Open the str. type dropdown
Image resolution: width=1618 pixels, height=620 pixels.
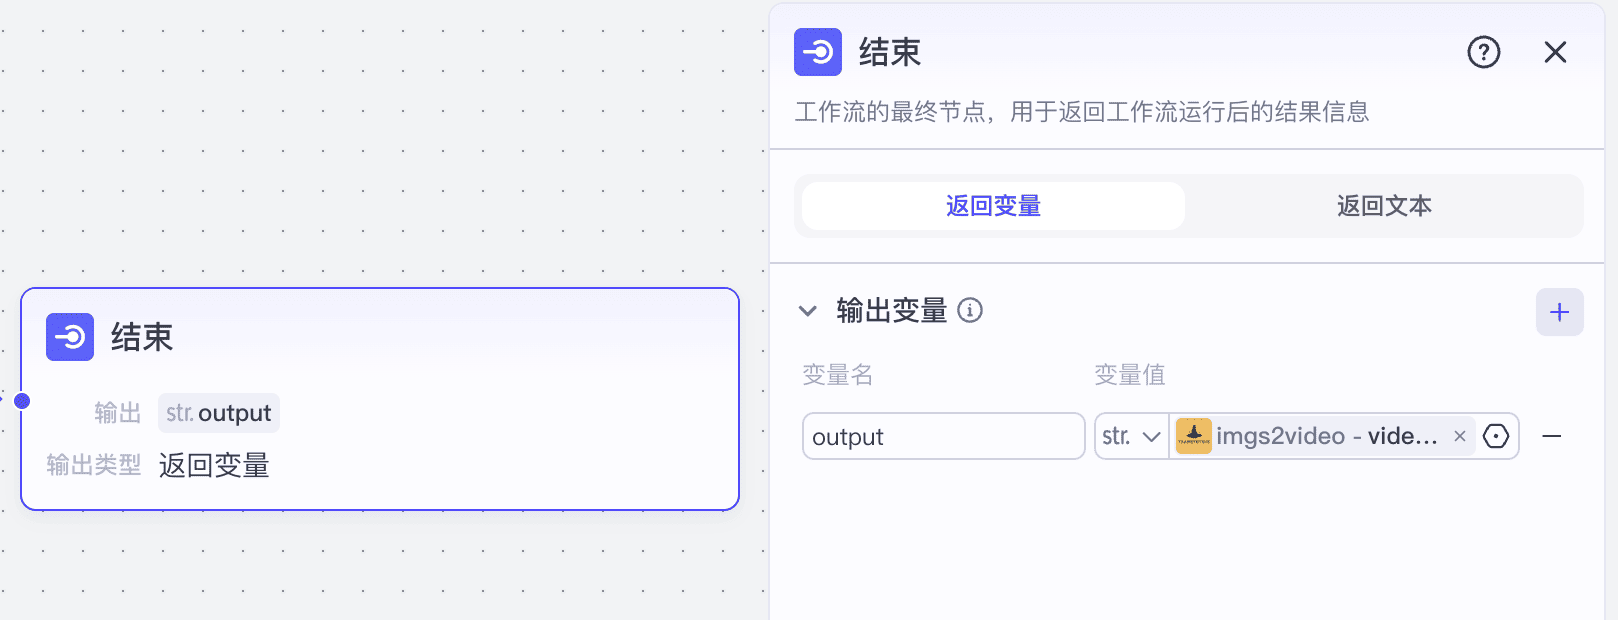click(1130, 436)
